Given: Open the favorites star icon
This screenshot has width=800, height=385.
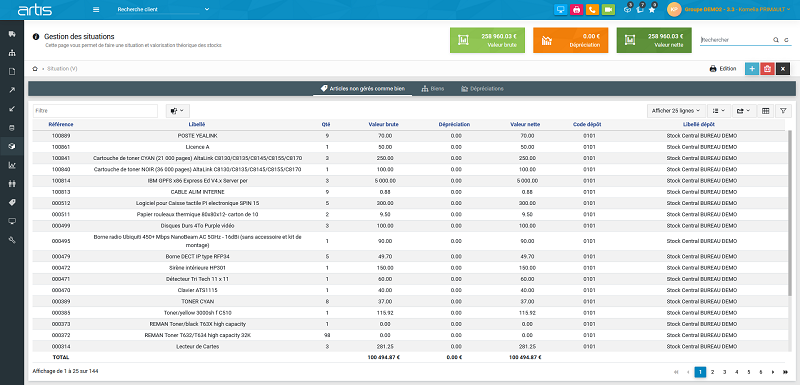Looking at the screenshot, I should pos(652,9).
